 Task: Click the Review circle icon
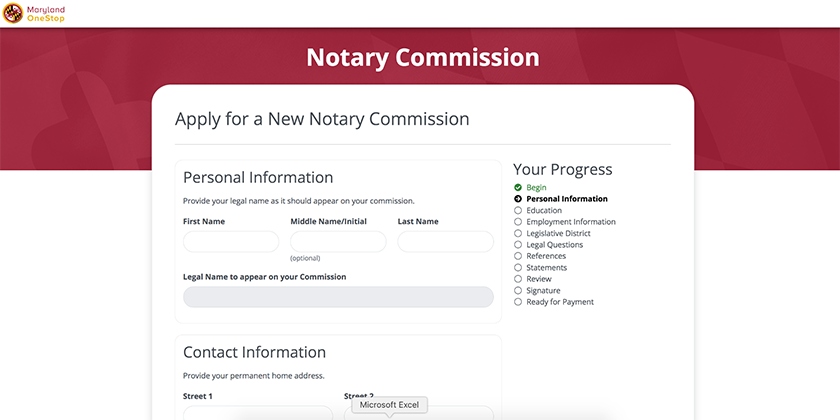coord(518,279)
